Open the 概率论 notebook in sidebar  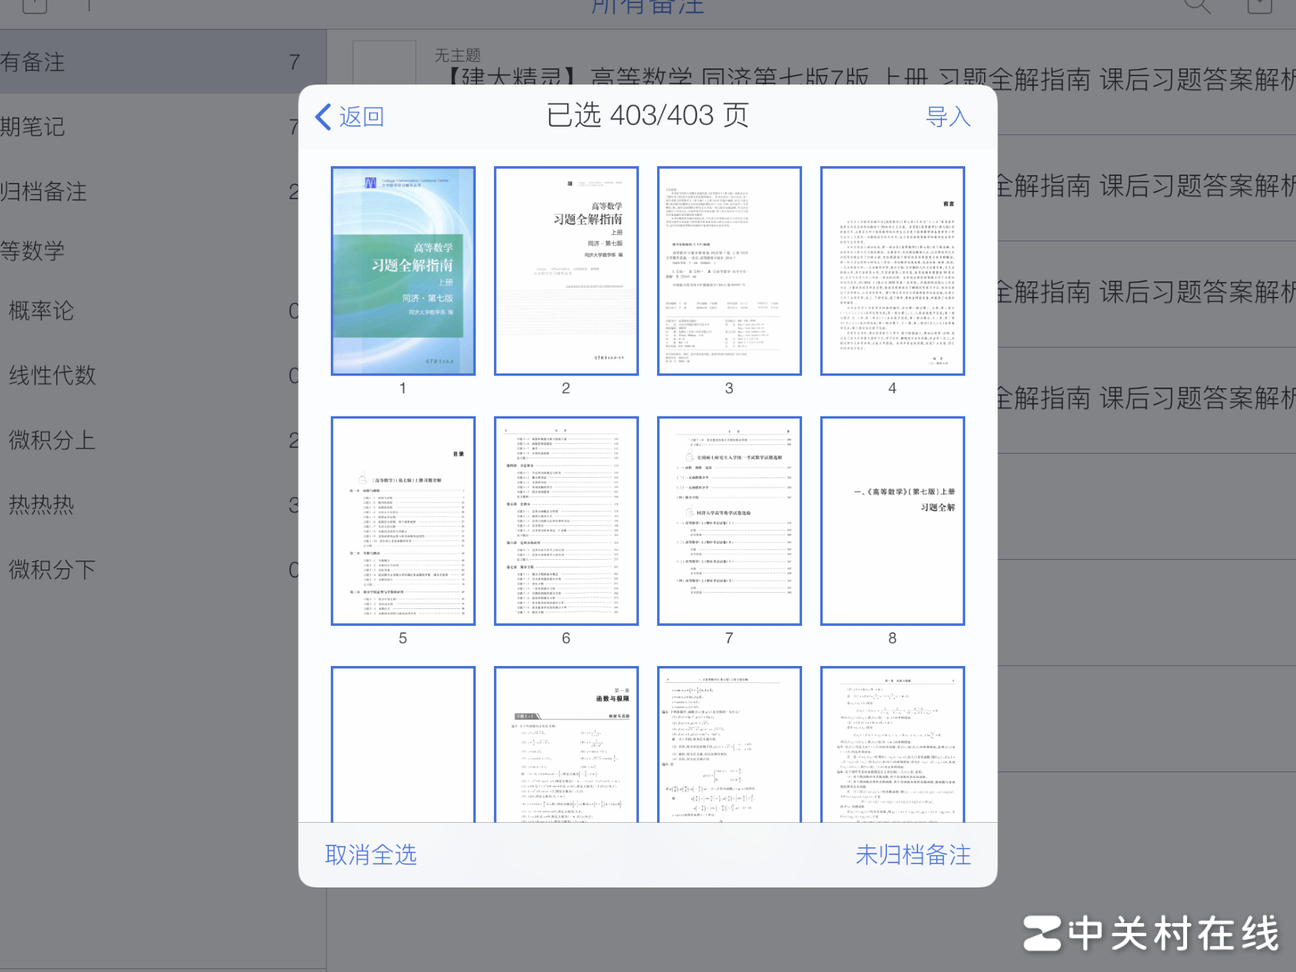42,311
